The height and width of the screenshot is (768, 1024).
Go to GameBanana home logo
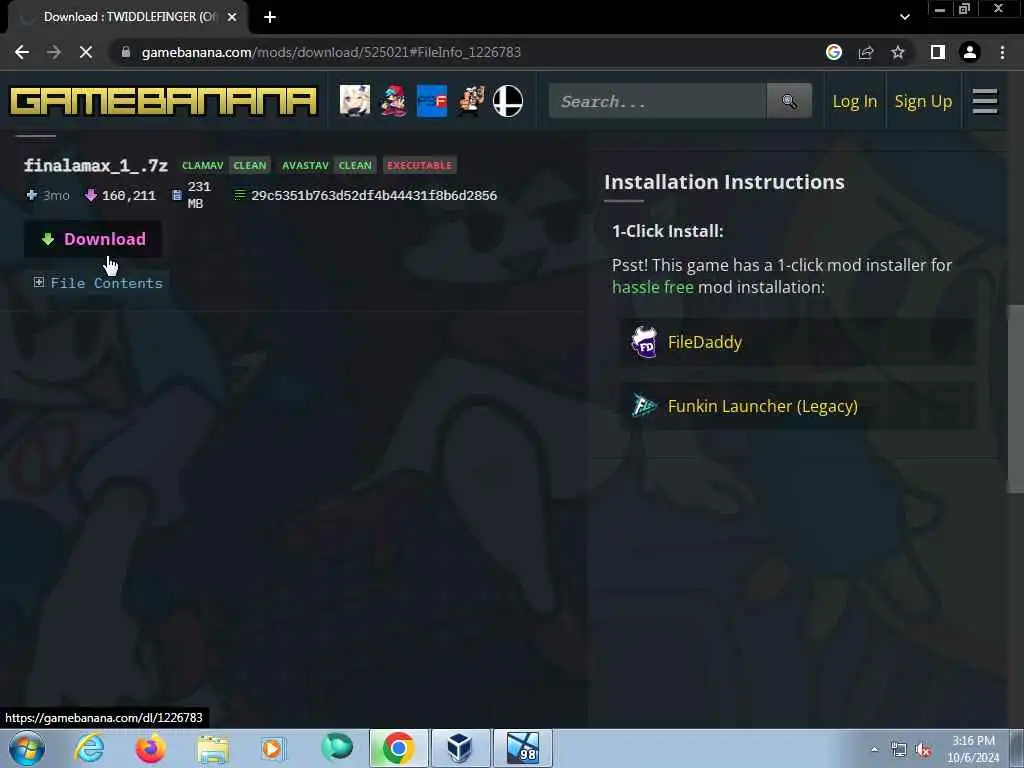tap(164, 101)
